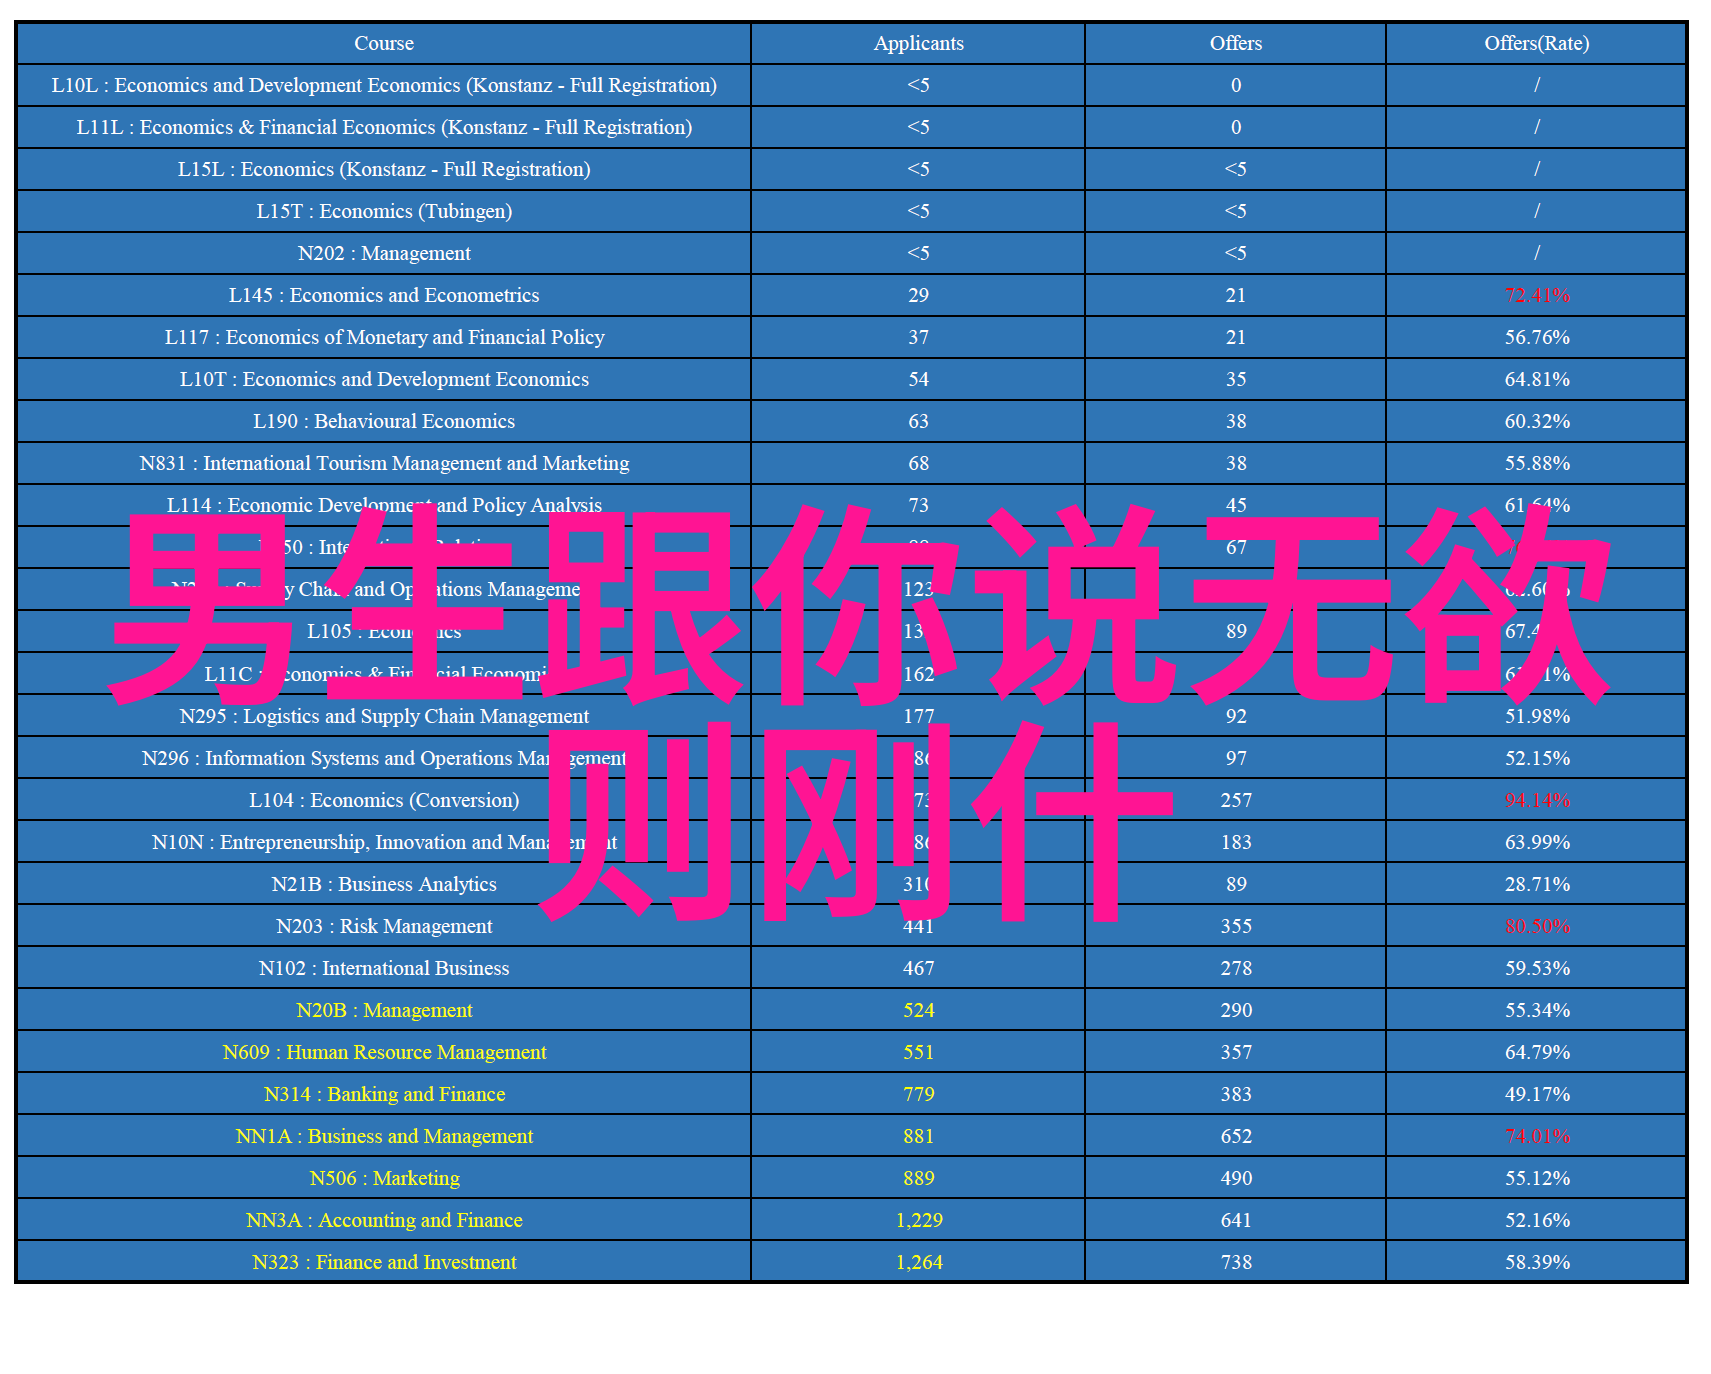Image resolution: width=1711 pixels, height=1374 pixels.
Task: Click the 55.34% rate cell
Action: point(1536,1010)
